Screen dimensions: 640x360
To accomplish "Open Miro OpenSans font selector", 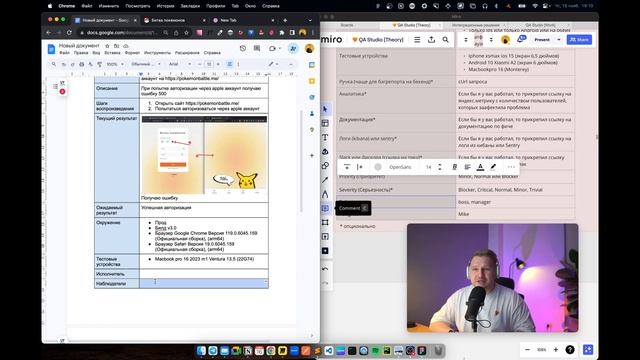I will click(x=400, y=167).
